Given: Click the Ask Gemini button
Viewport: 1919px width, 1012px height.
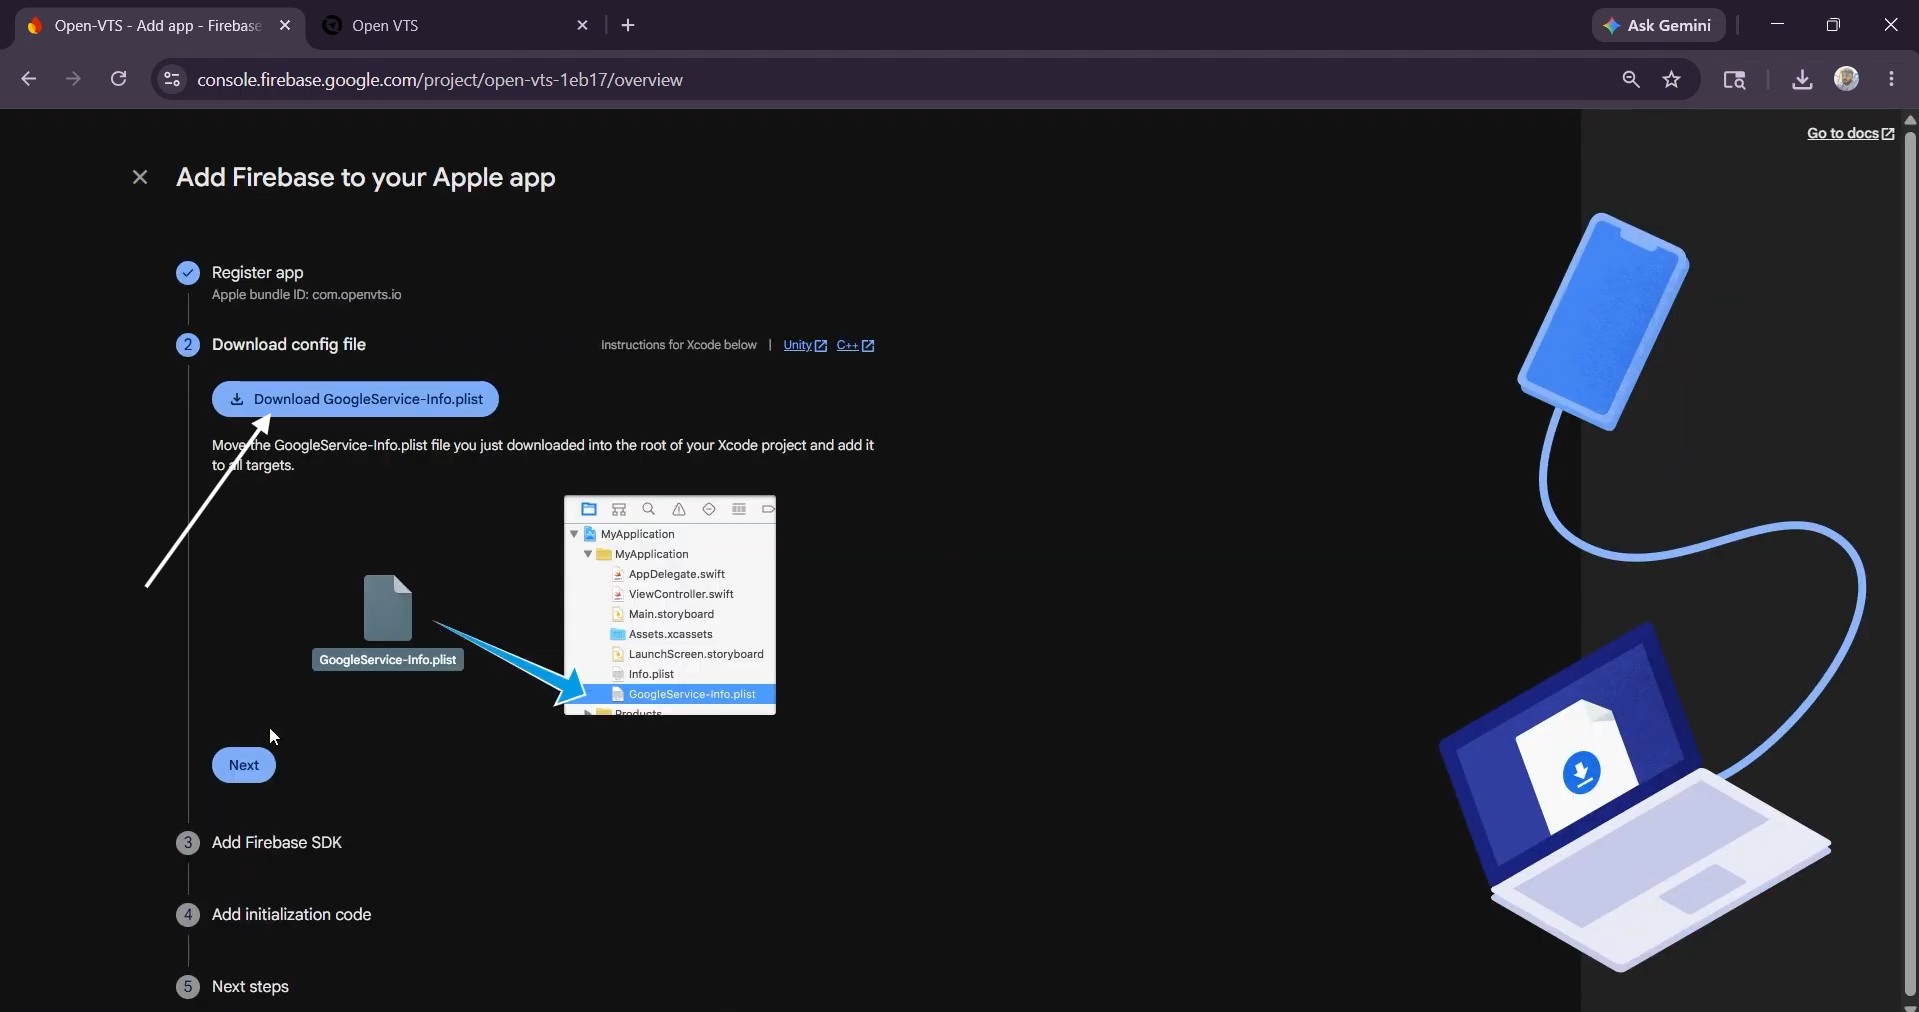Looking at the screenshot, I should 1658,25.
